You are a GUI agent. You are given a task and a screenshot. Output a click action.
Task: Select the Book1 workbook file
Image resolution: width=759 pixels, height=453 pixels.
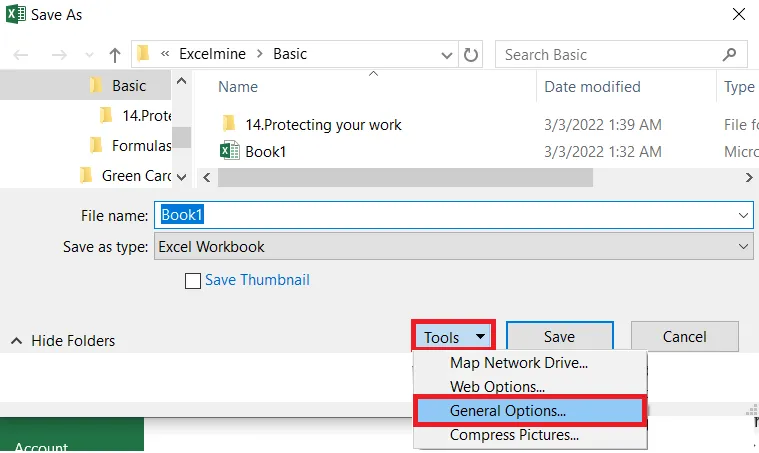tap(265, 152)
